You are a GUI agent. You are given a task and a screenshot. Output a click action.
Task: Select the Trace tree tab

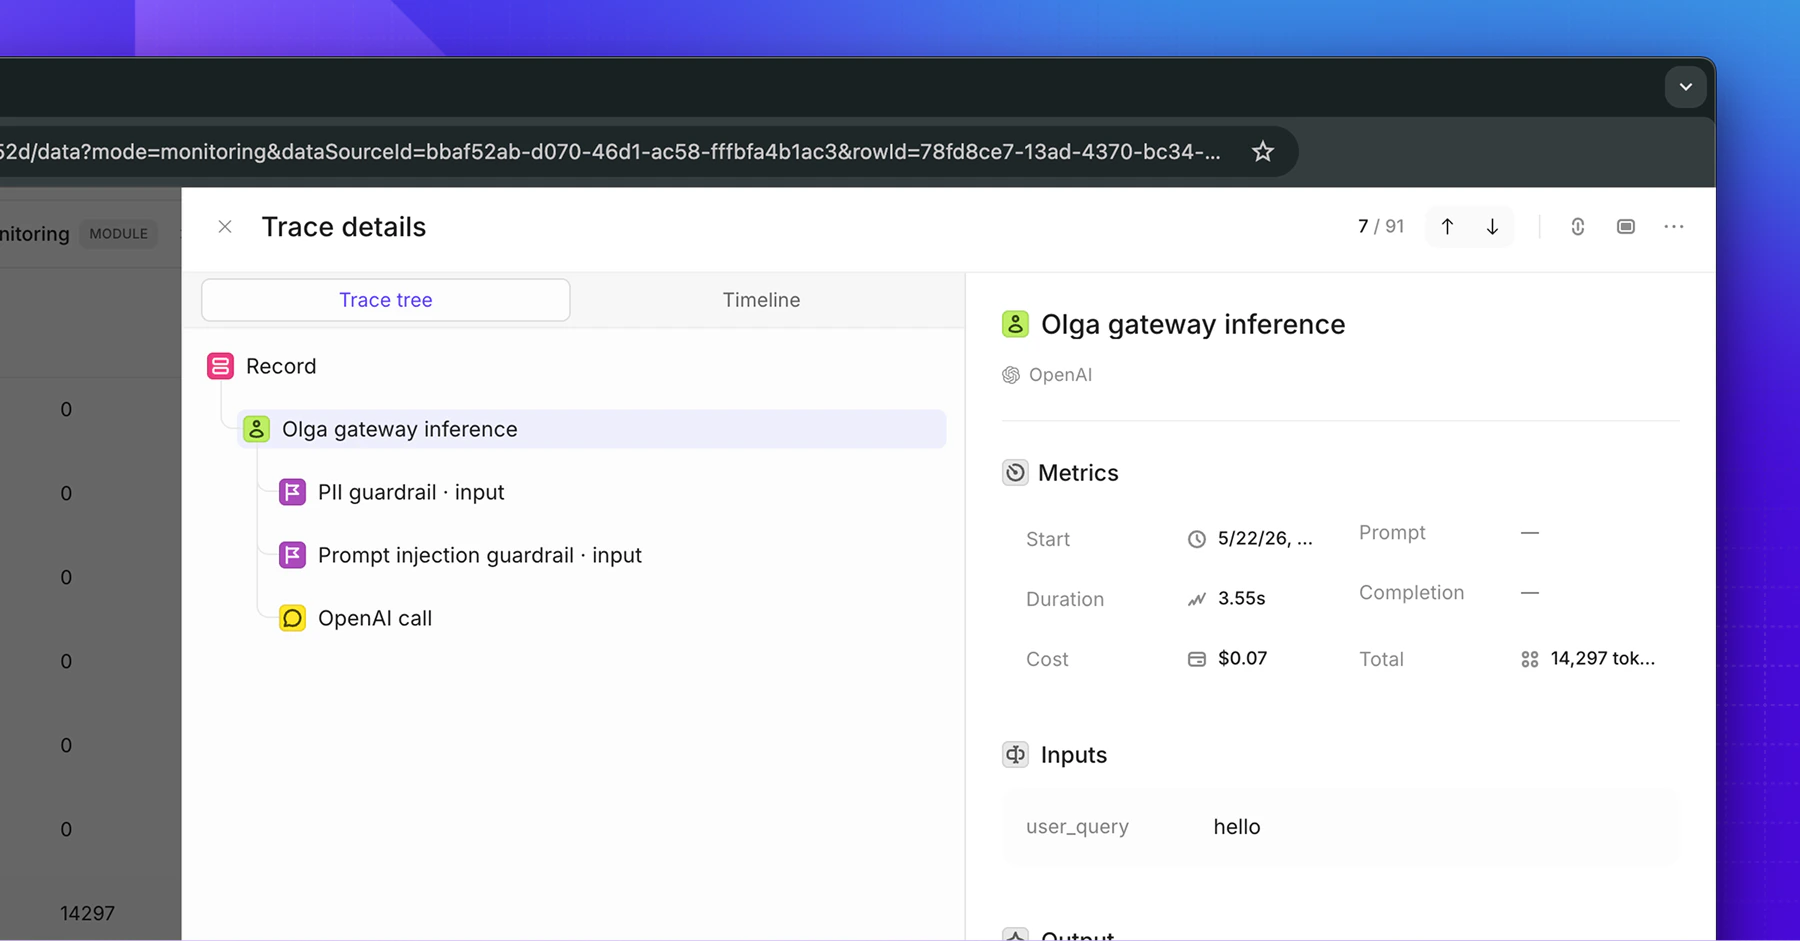386,300
